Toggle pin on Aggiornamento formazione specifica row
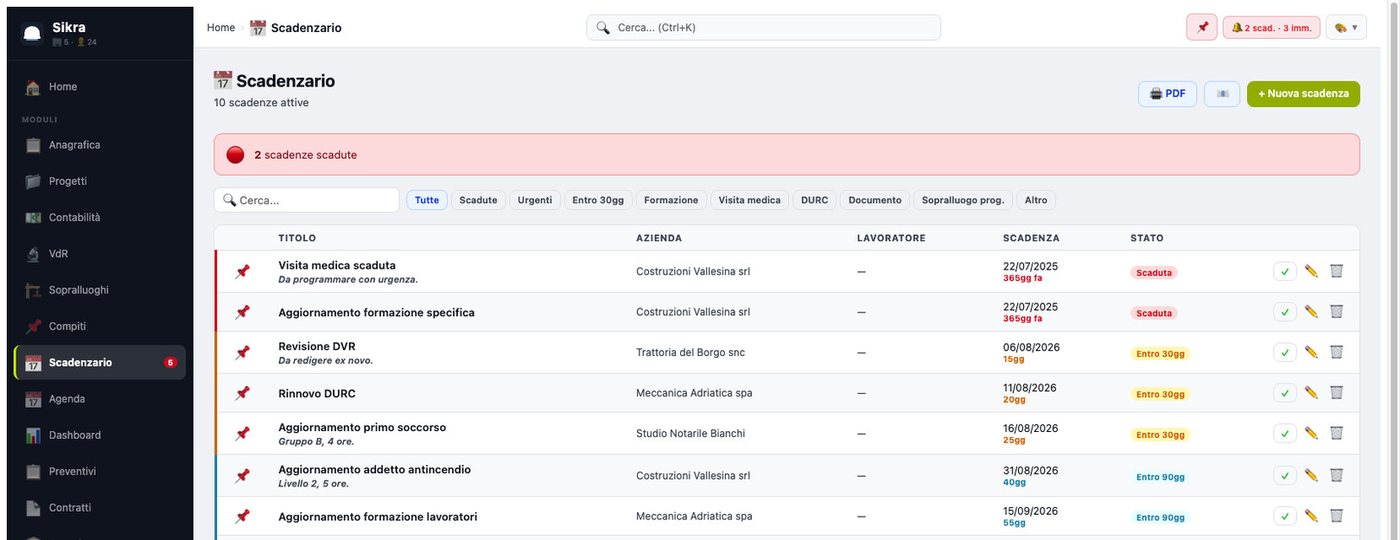The height and width of the screenshot is (540, 1400). pyautogui.click(x=242, y=312)
